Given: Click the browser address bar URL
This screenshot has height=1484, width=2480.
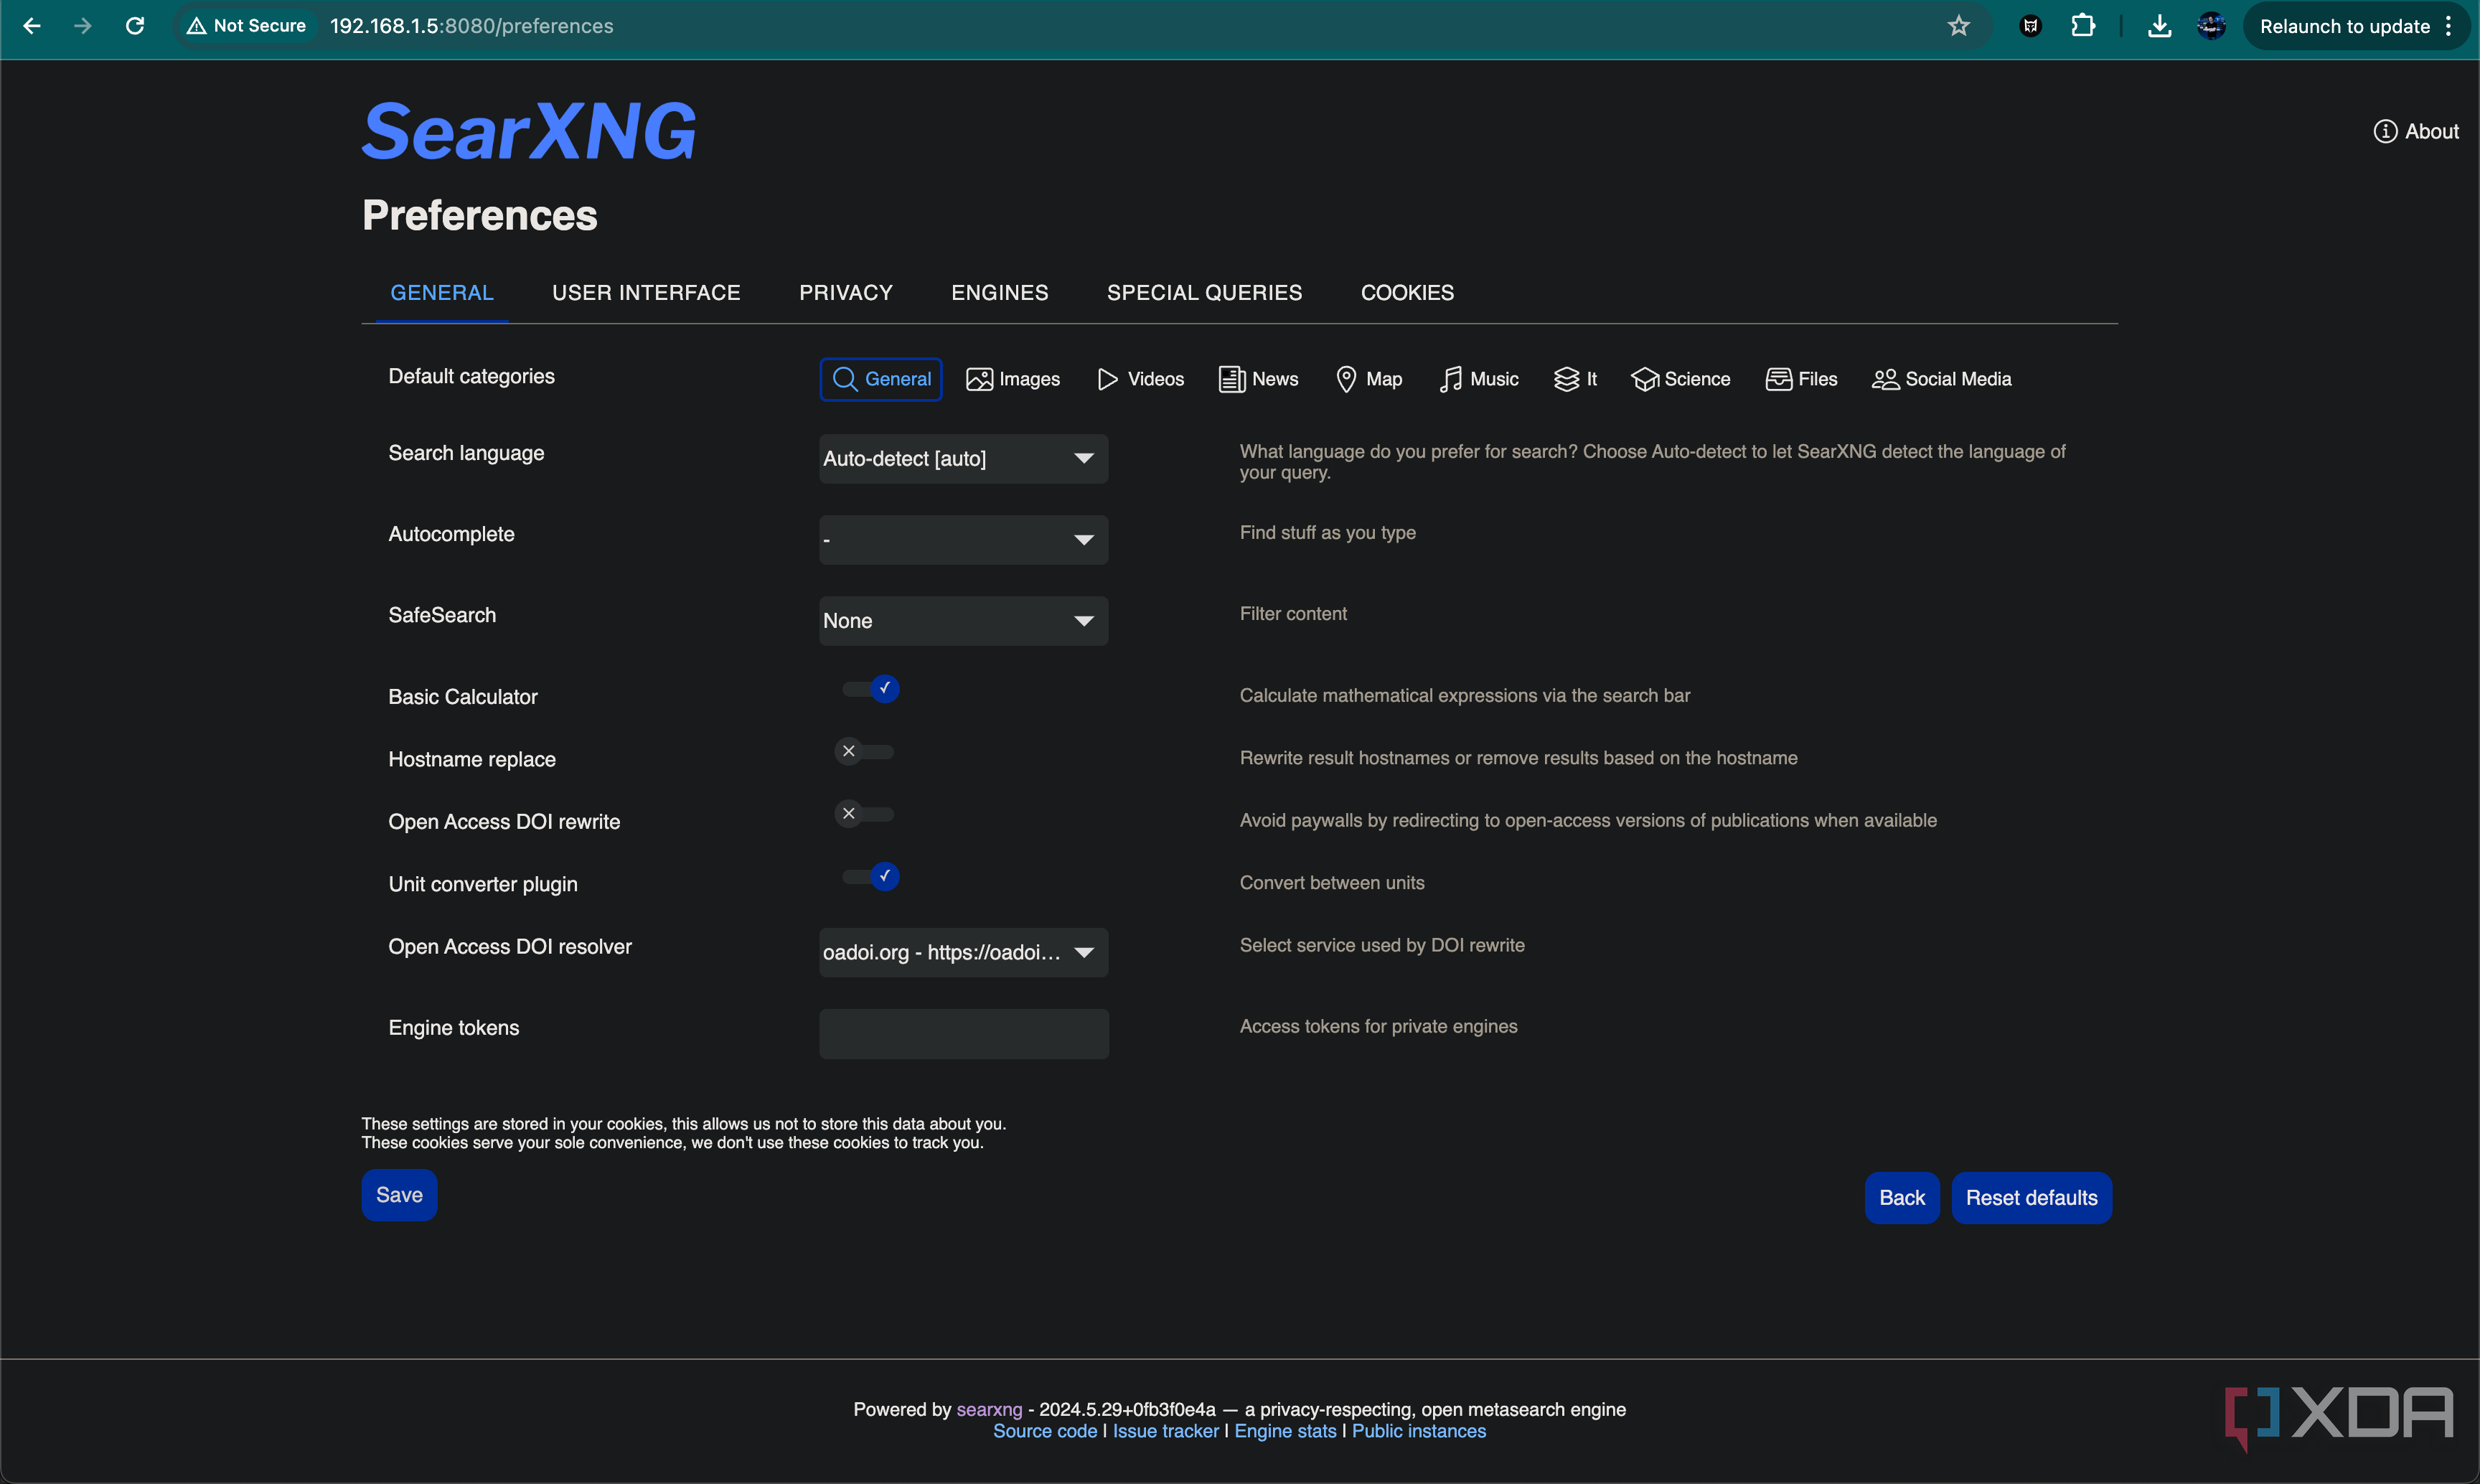Looking at the screenshot, I should click(472, 26).
